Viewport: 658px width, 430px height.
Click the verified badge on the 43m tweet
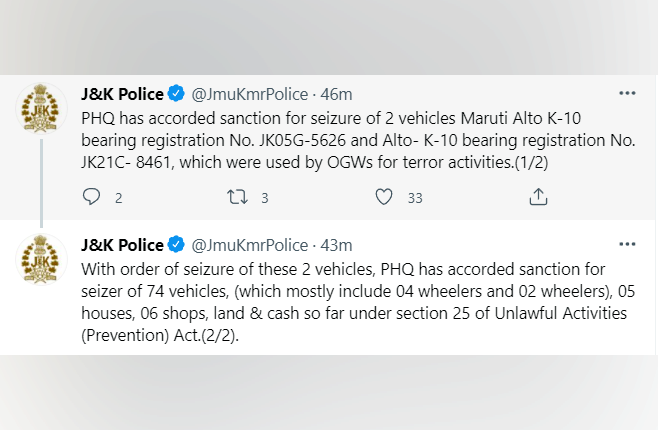pyautogui.click(x=176, y=245)
